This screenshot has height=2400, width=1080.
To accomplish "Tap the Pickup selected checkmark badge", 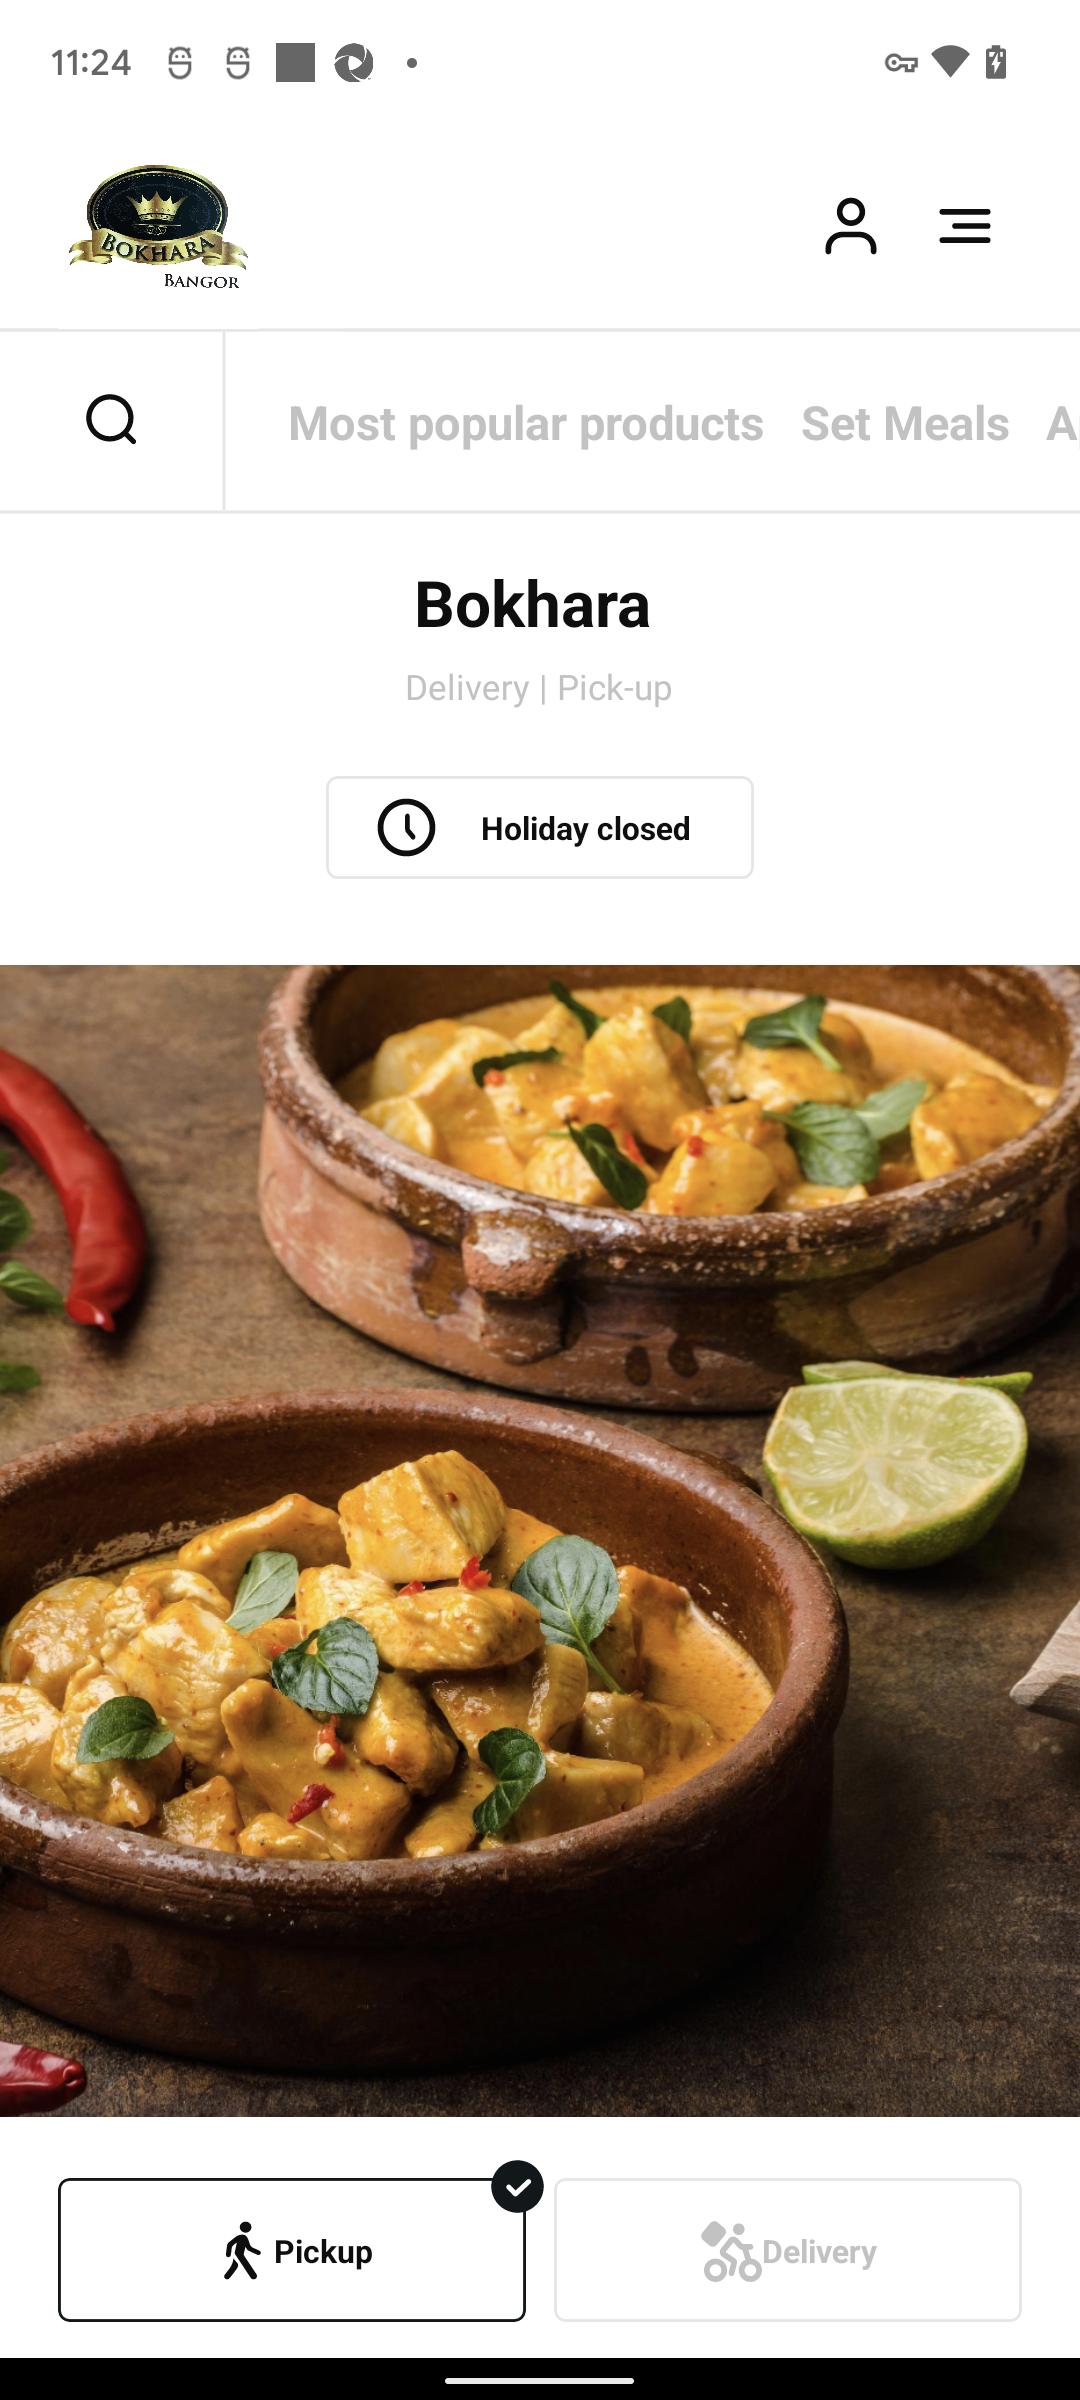I will coord(517,2187).
